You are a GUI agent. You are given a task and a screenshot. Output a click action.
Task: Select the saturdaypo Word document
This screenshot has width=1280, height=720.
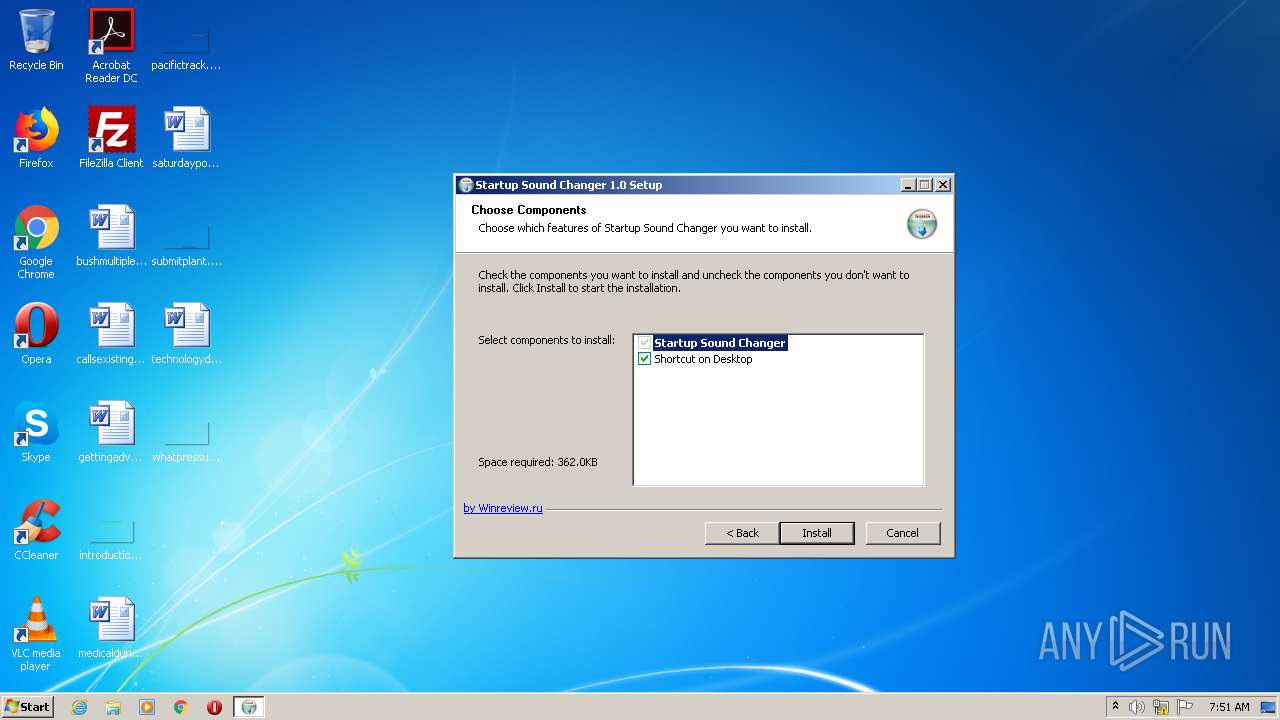pyautogui.click(x=186, y=138)
